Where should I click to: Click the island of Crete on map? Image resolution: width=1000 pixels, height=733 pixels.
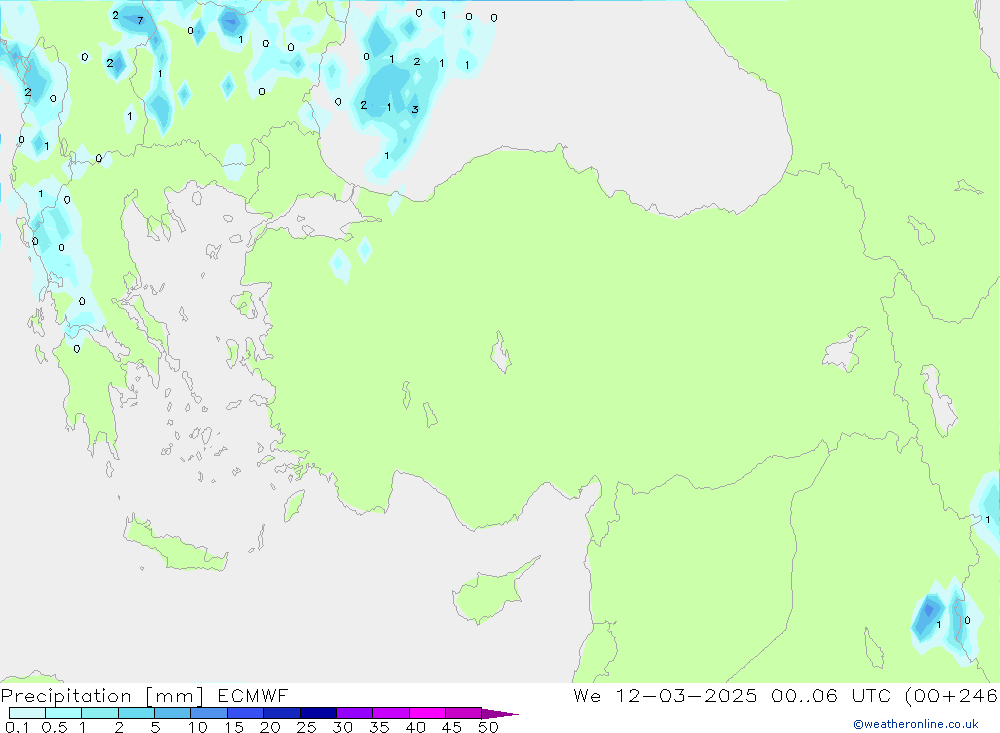(x=175, y=545)
